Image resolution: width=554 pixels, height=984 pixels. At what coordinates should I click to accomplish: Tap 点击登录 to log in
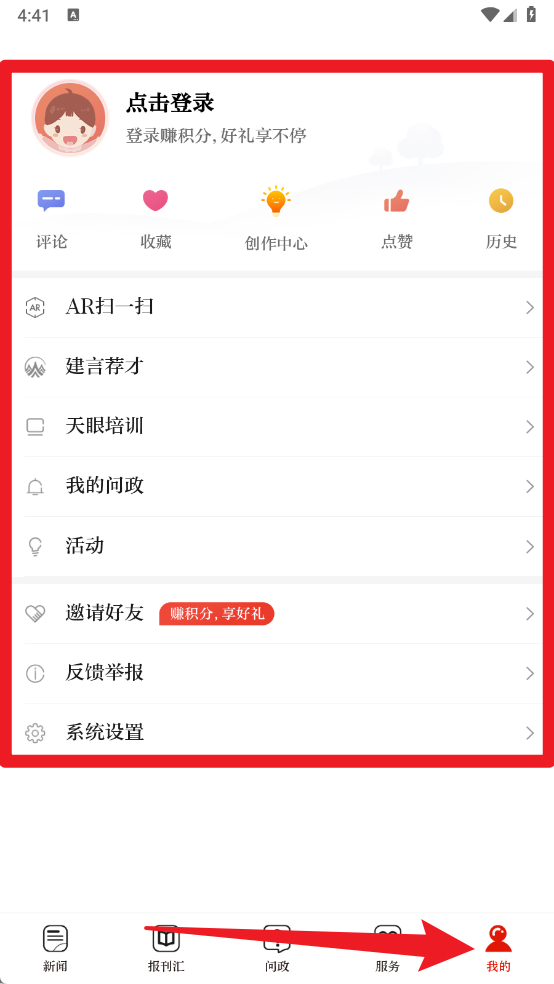click(x=170, y=103)
